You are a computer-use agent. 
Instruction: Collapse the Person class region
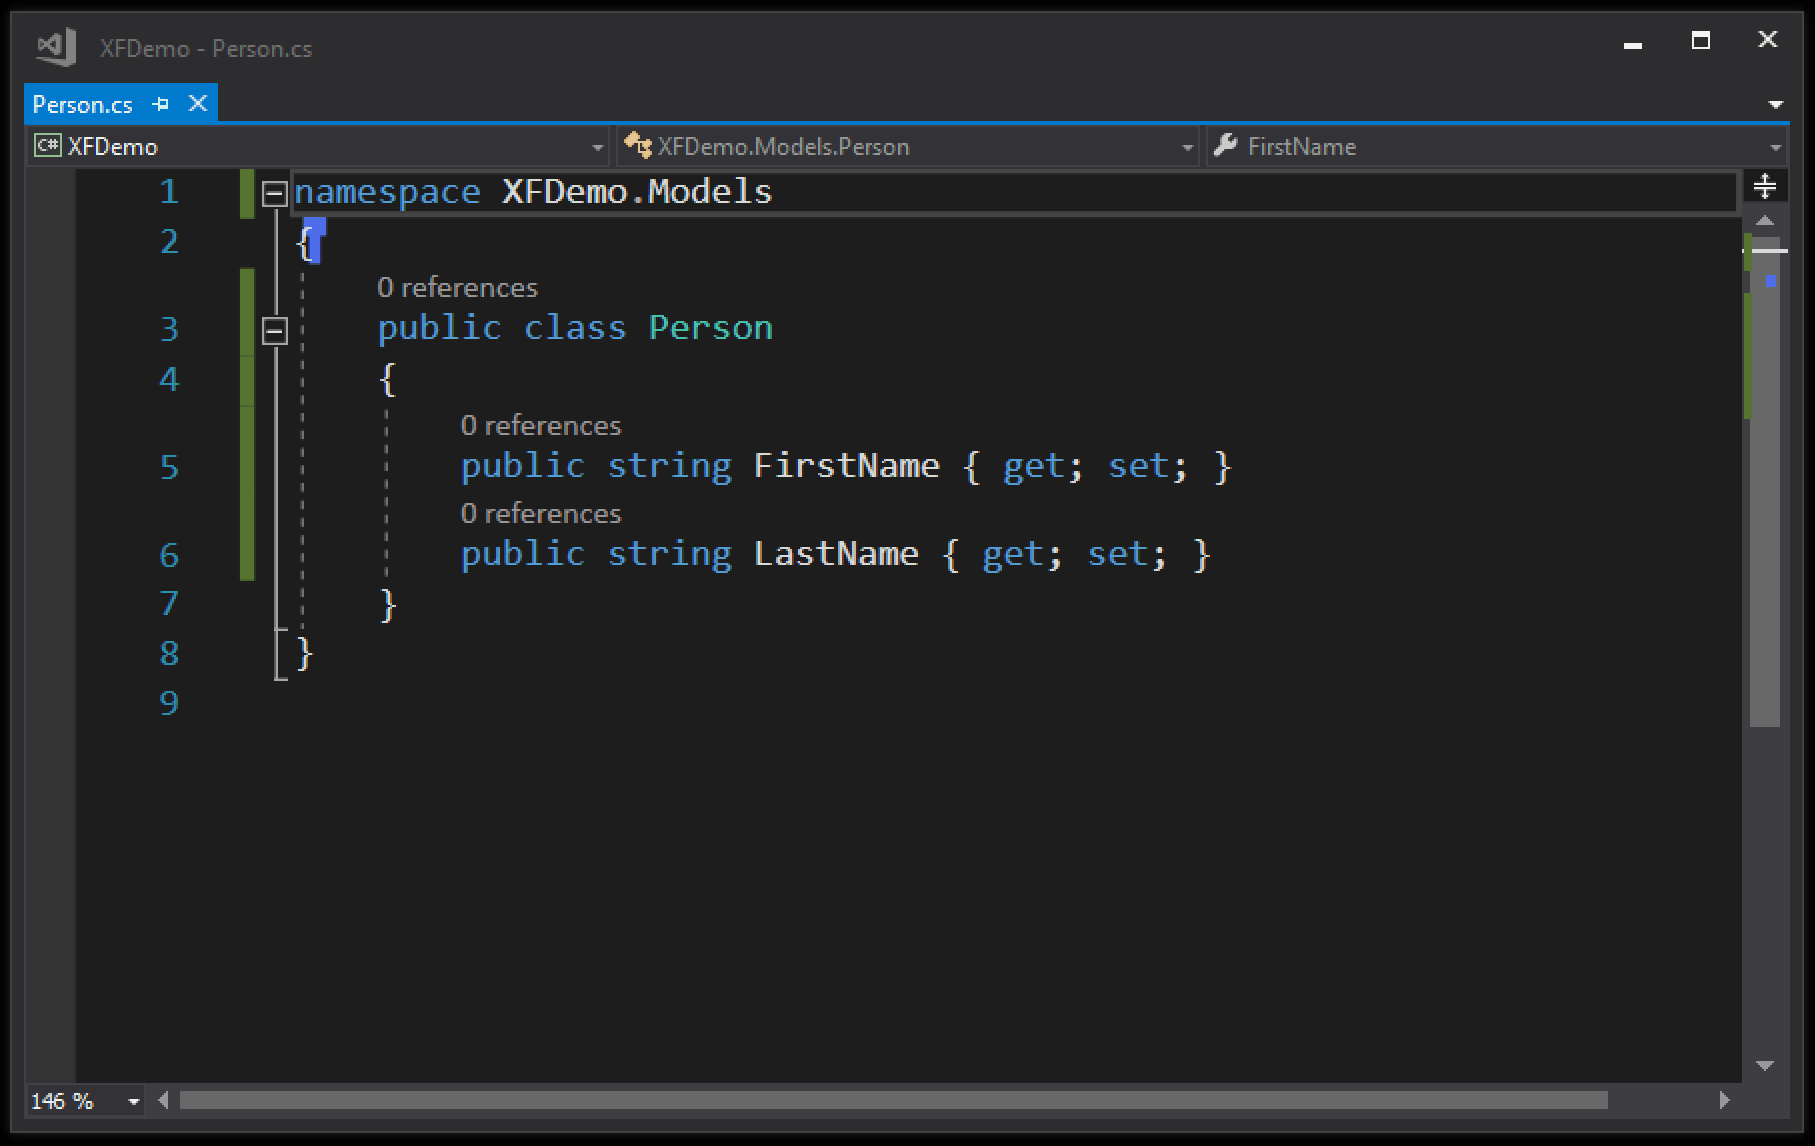click(274, 330)
